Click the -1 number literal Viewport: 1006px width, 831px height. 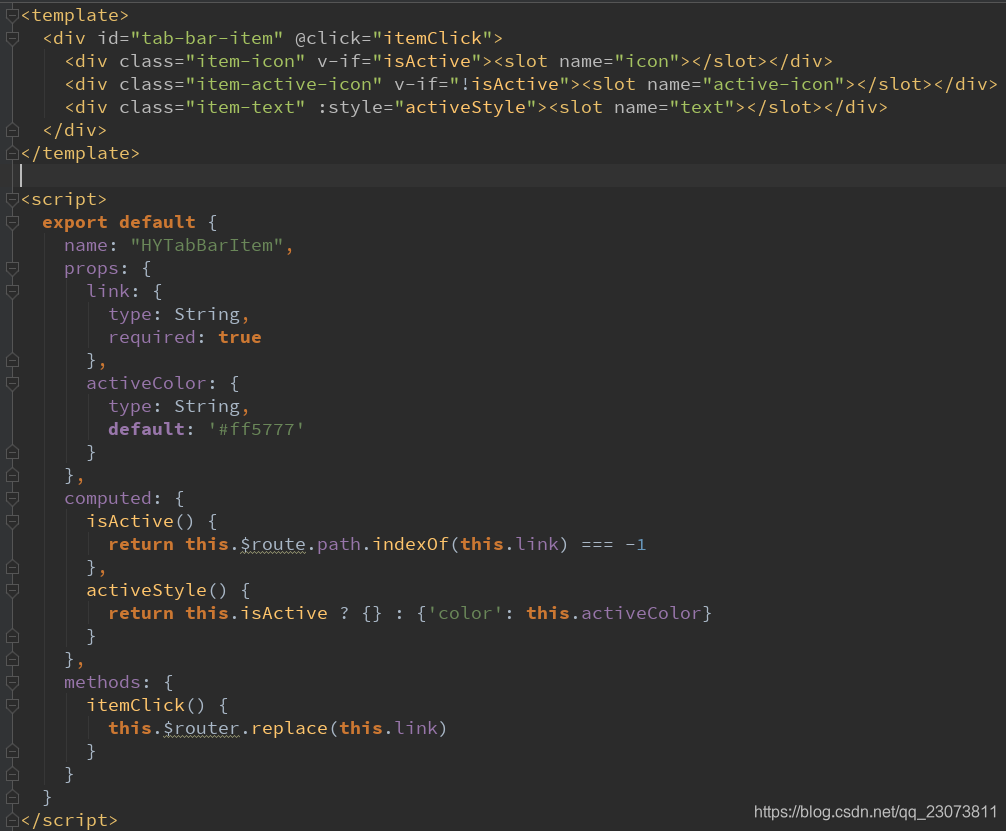pyautogui.click(x=635, y=545)
